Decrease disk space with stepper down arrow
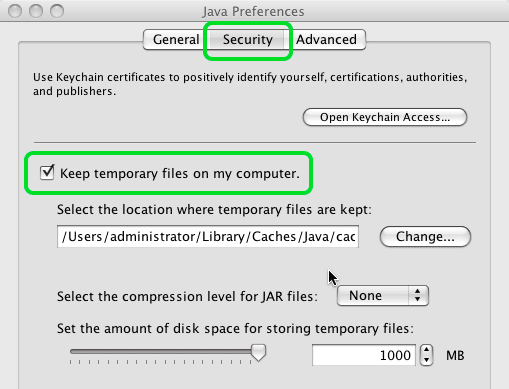This screenshot has height=389, width=509. (x=426, y=360)
